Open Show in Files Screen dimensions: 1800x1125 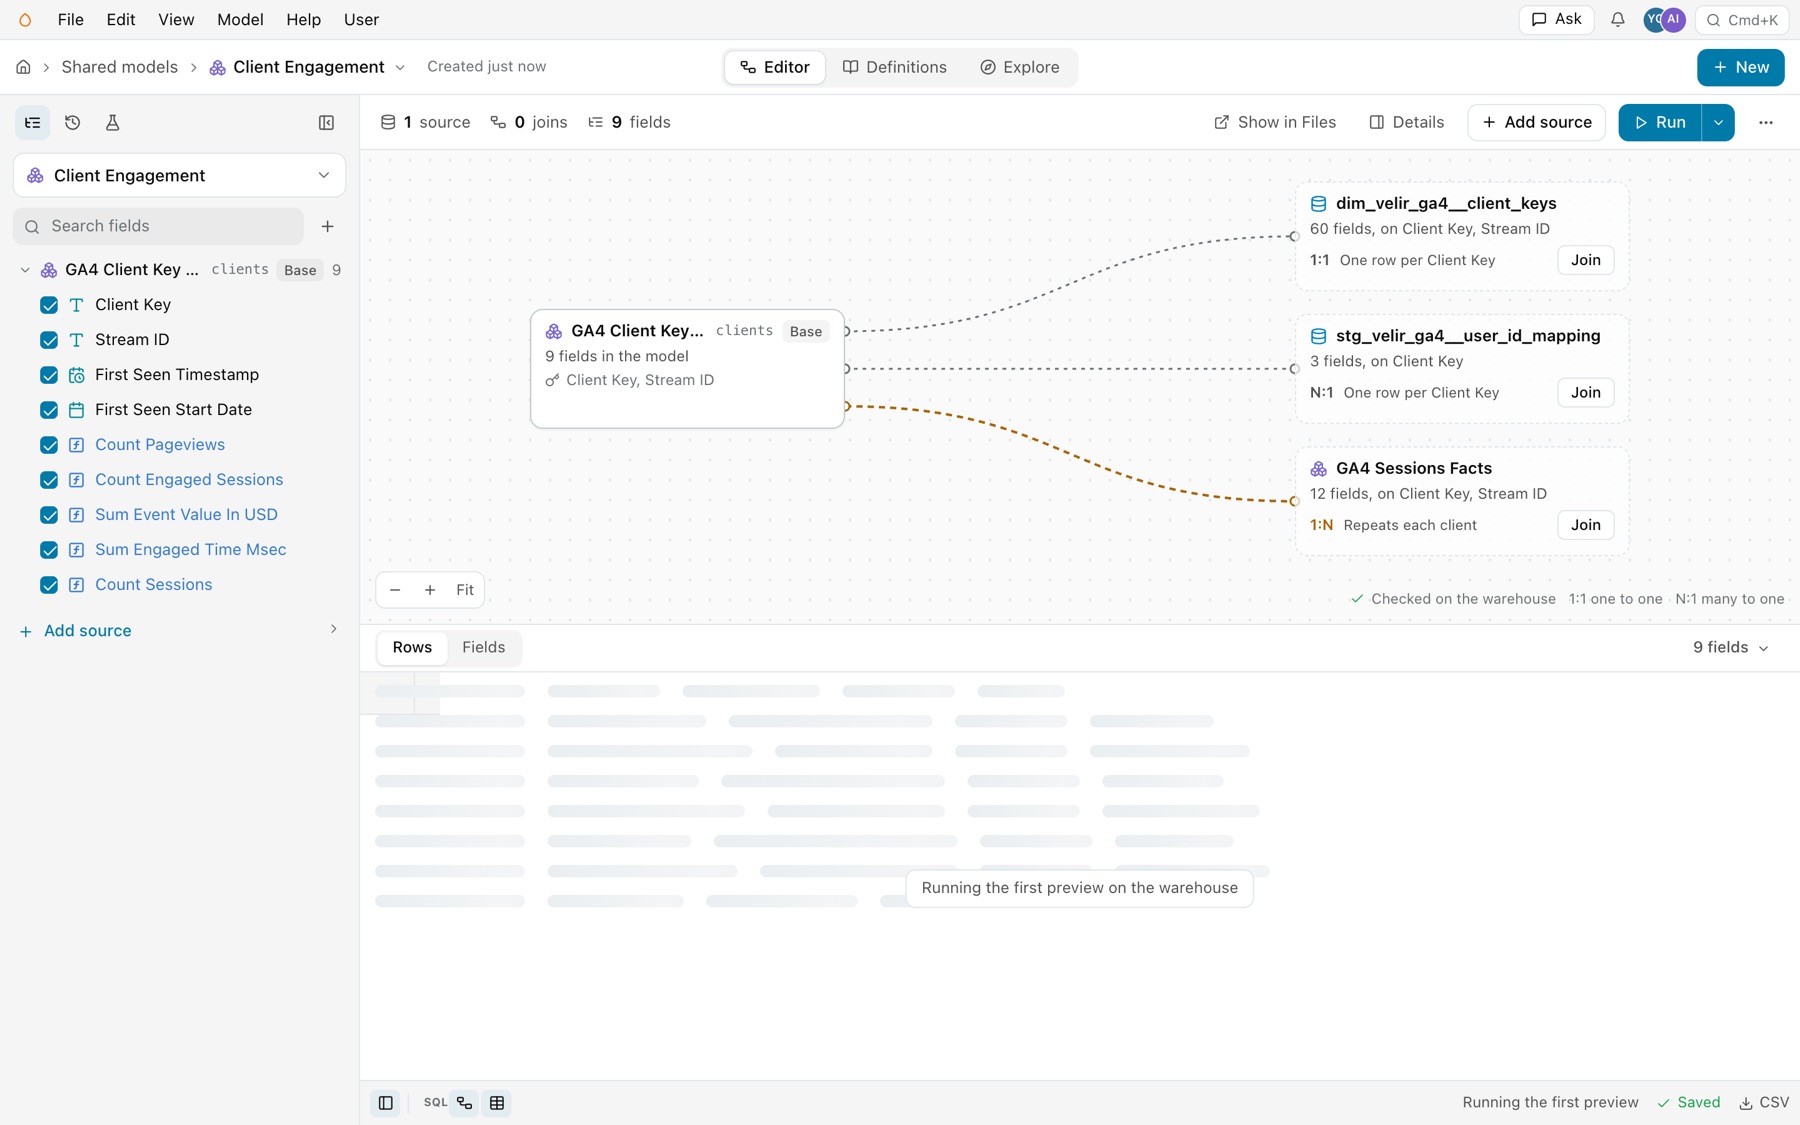[1274, 122]
